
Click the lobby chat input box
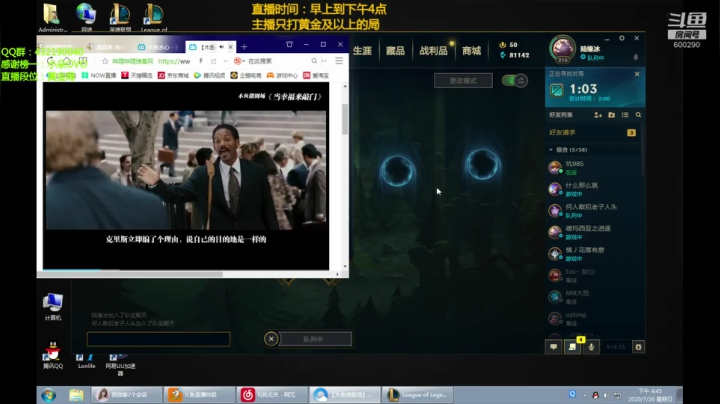click(158, 339)
